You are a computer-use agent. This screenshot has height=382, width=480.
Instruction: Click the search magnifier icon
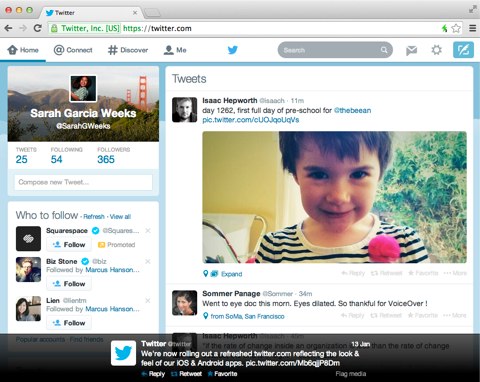point(384,50)
